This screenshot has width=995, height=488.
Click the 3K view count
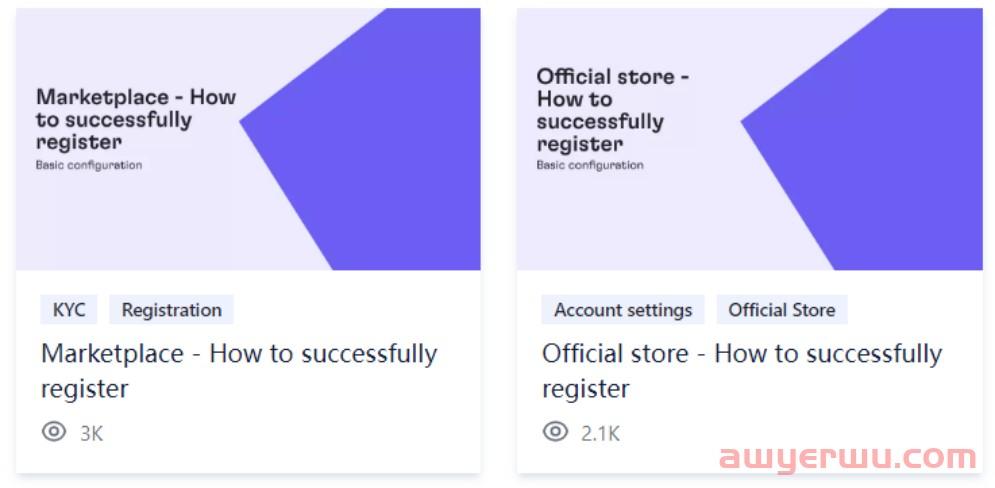click(x=91, y=434)
